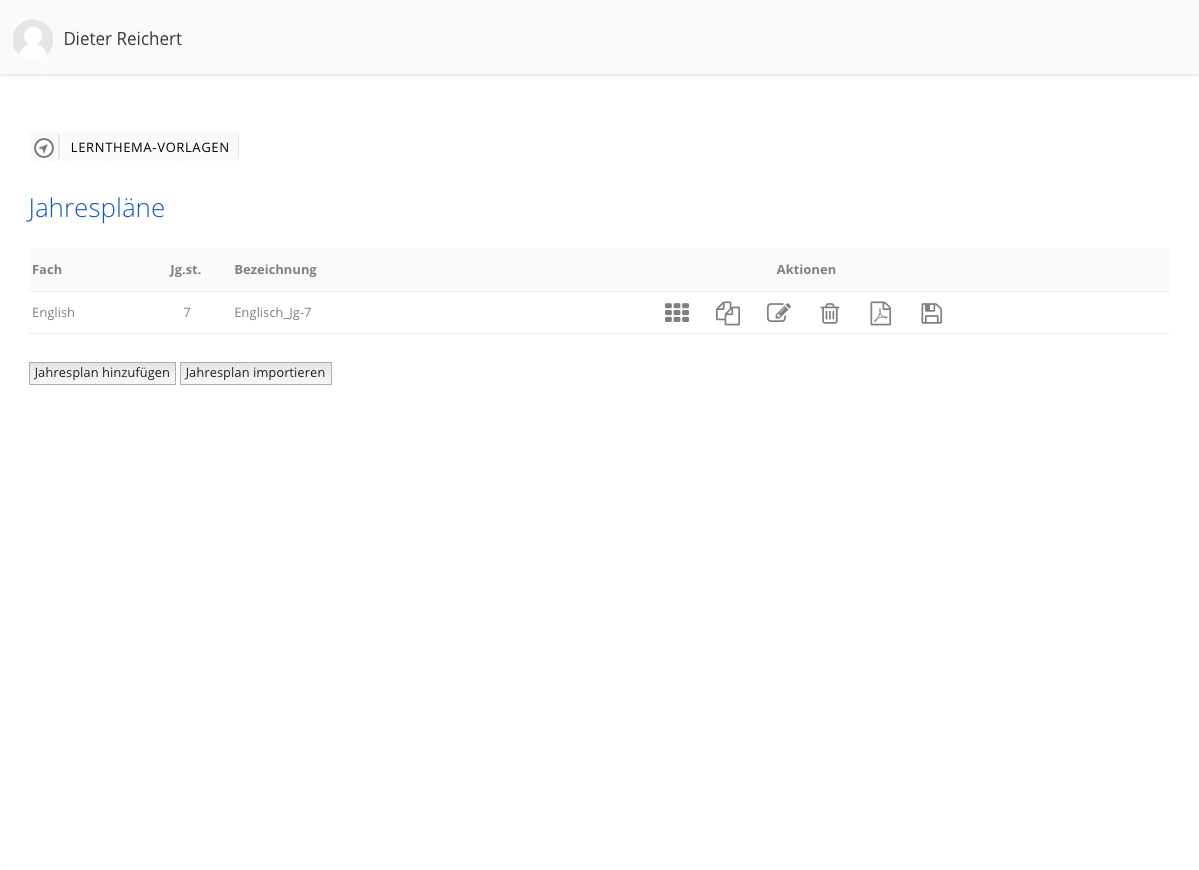Edit the Englisch_Jg-7 yearly plan
This screenshot has width=1199, height=870.
click(x=779, y=313)
